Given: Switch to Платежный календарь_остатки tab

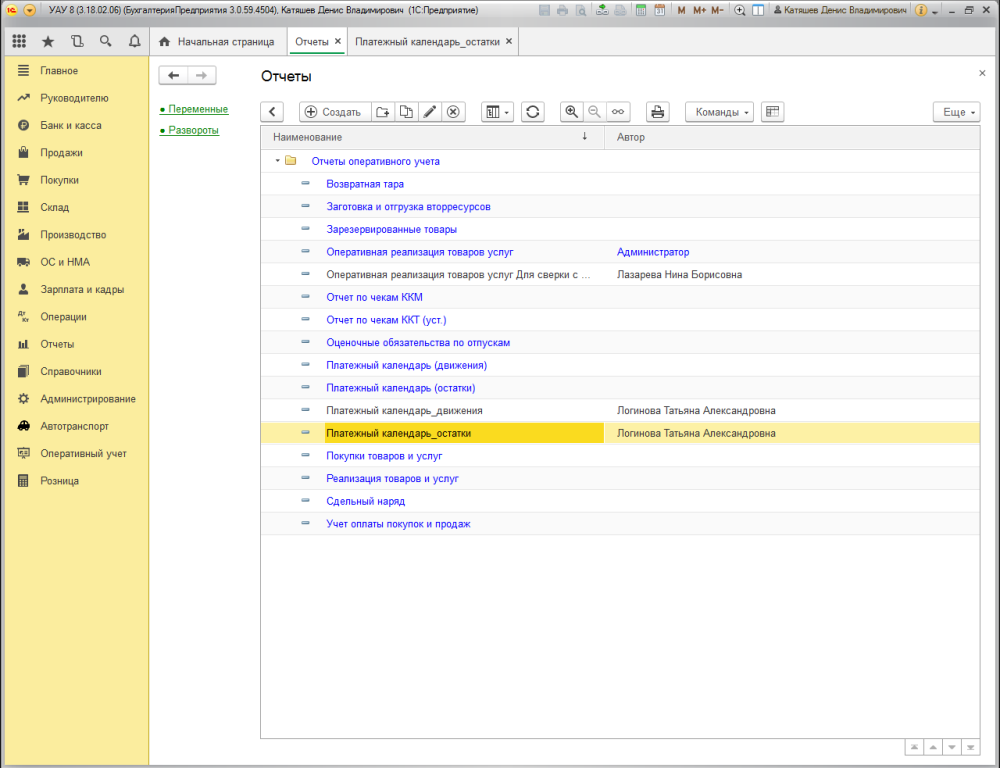Looking at the screenshot, I should pos(427,41).
